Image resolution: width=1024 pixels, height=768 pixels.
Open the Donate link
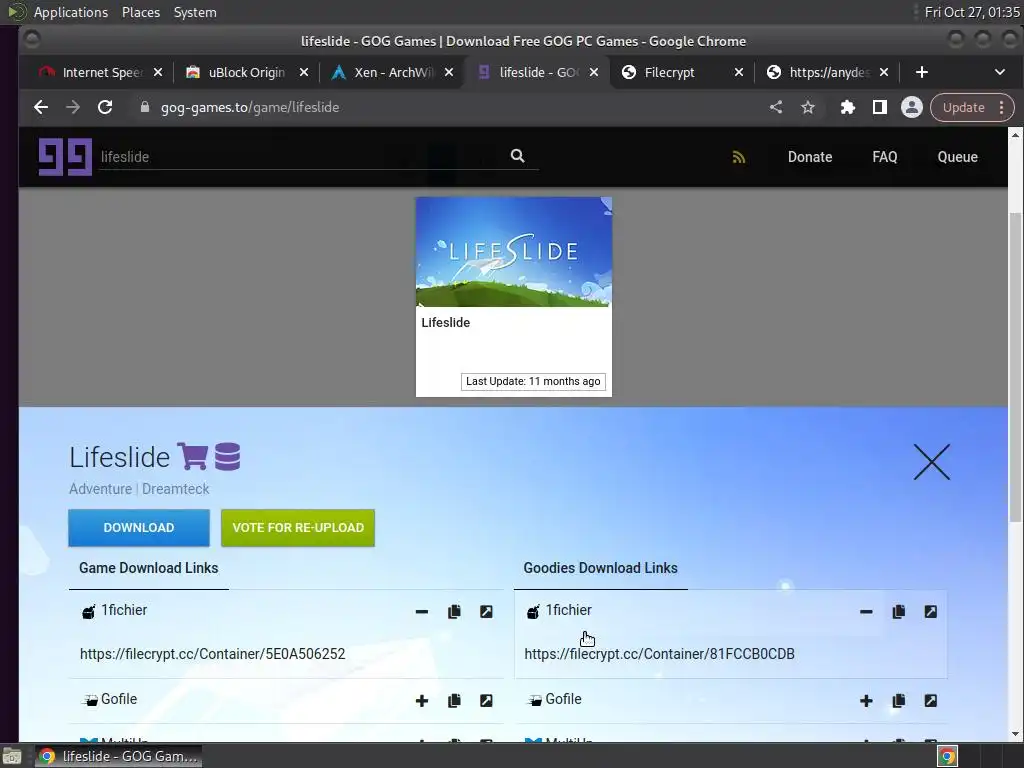coord(810,157)
